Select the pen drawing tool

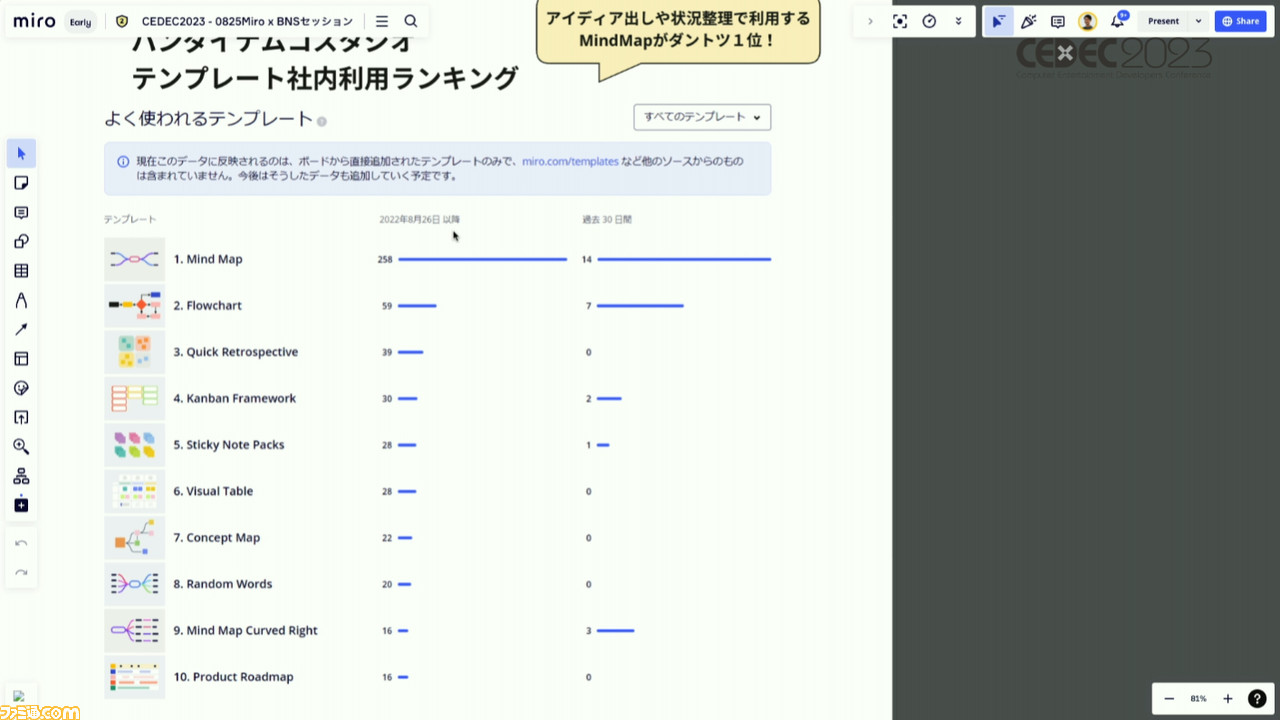(x=21, y=300)
